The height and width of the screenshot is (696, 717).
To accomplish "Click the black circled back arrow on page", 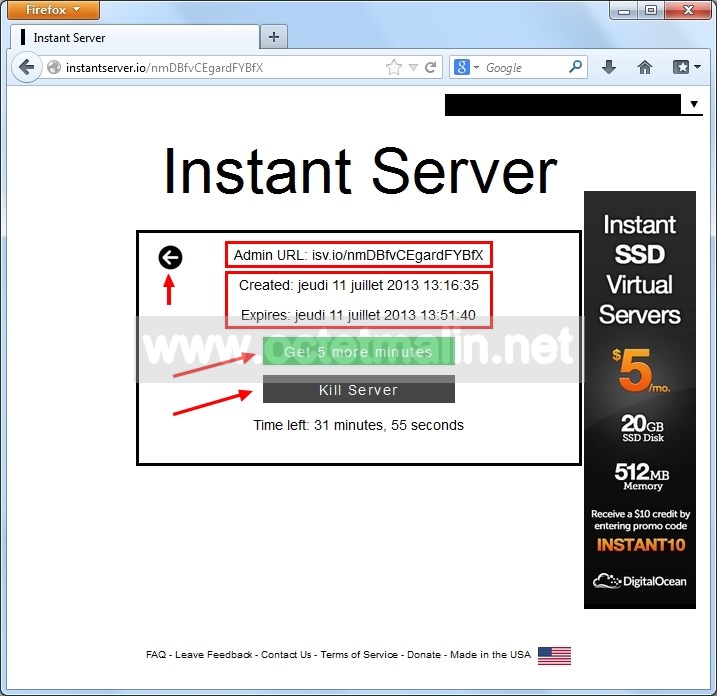I will point(170,257).
